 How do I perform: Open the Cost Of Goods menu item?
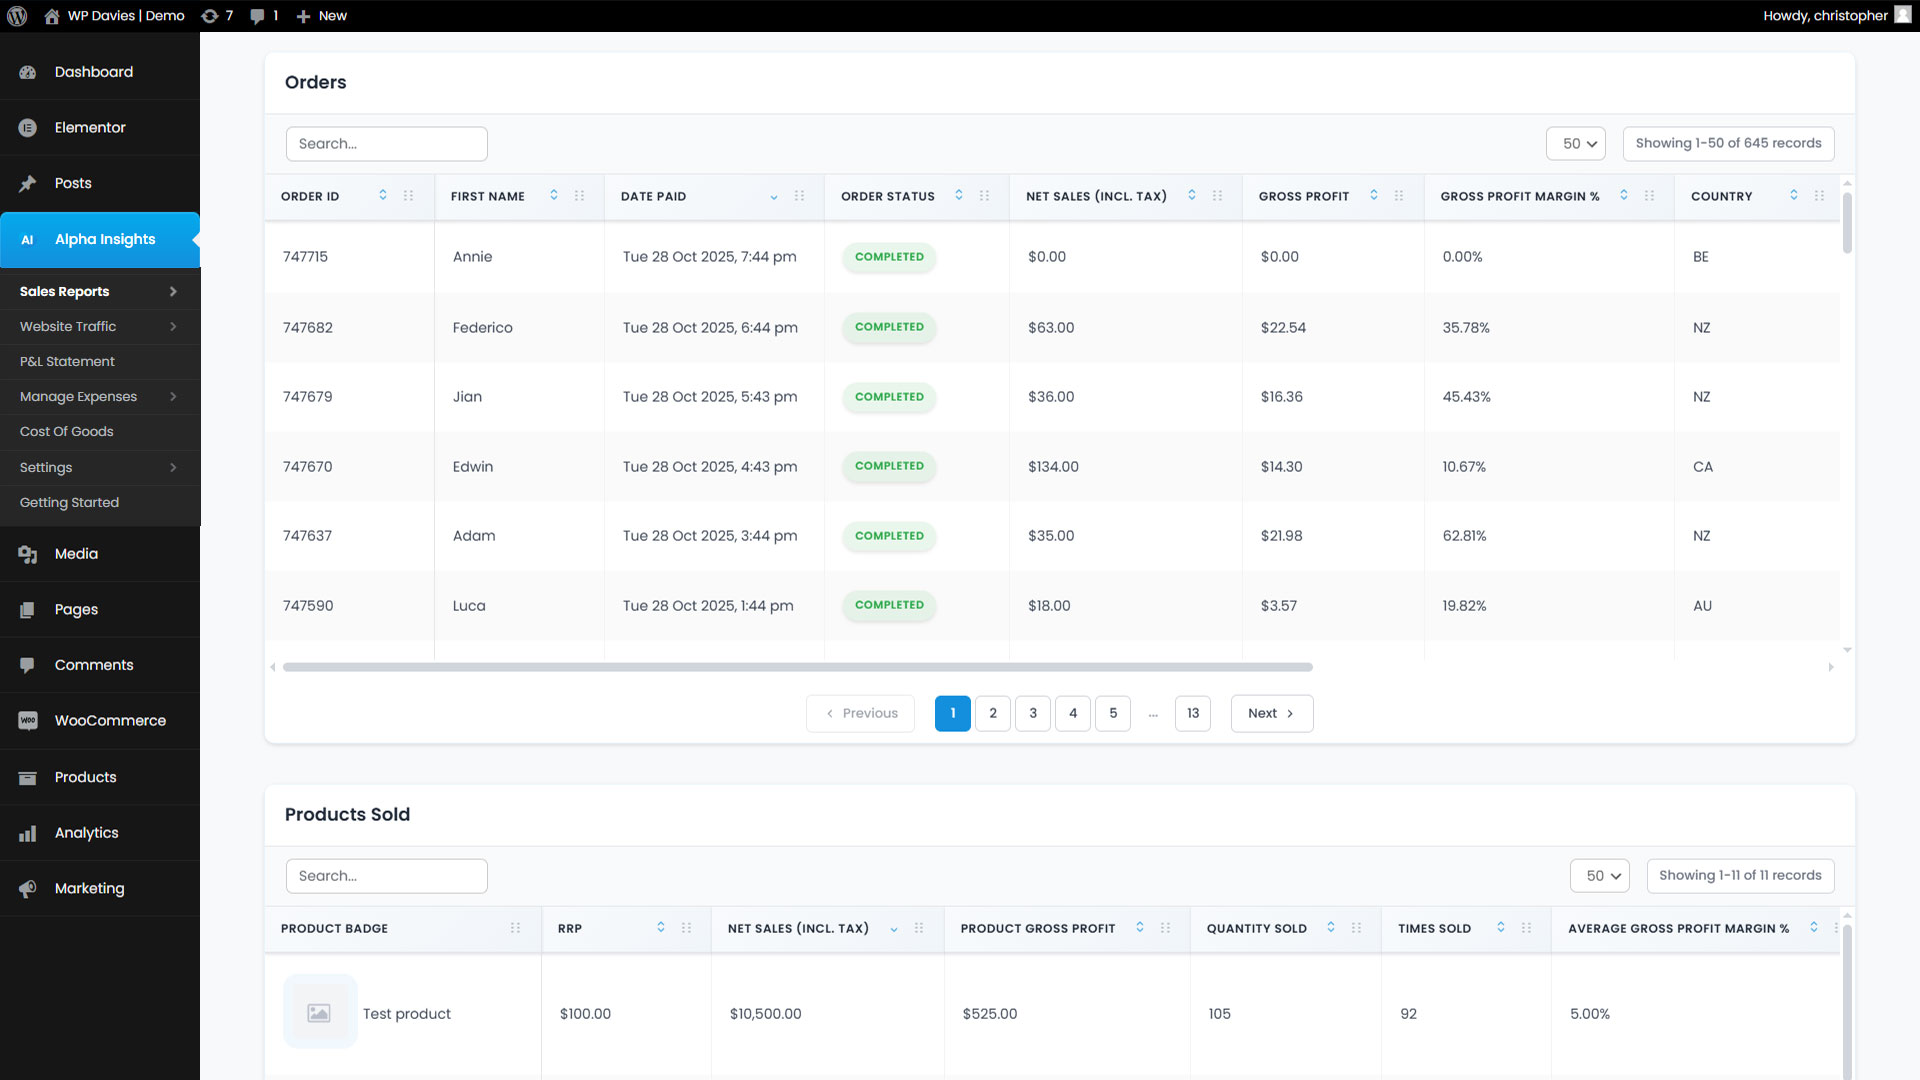click(x=67, y=432)
